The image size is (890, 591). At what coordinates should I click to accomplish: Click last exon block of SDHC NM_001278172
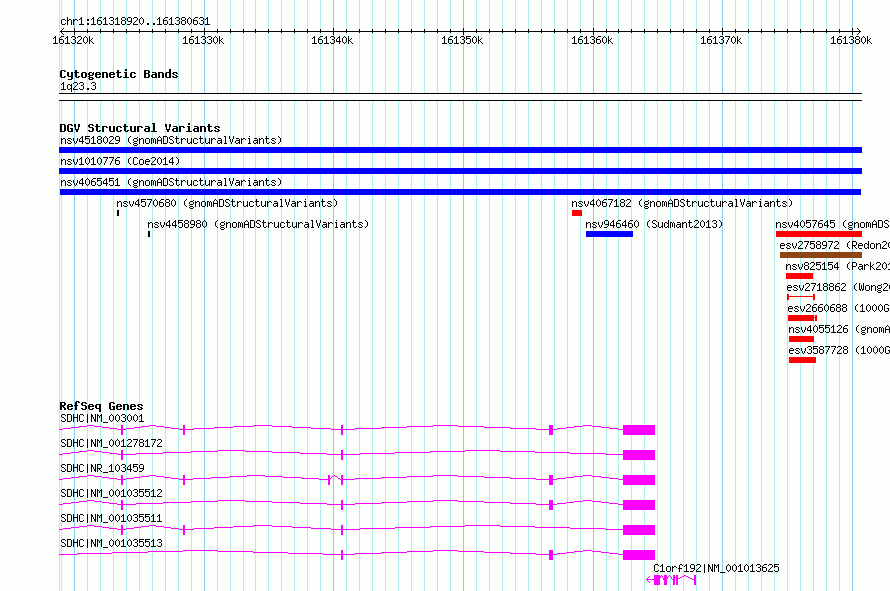click(x=639, y=455)
